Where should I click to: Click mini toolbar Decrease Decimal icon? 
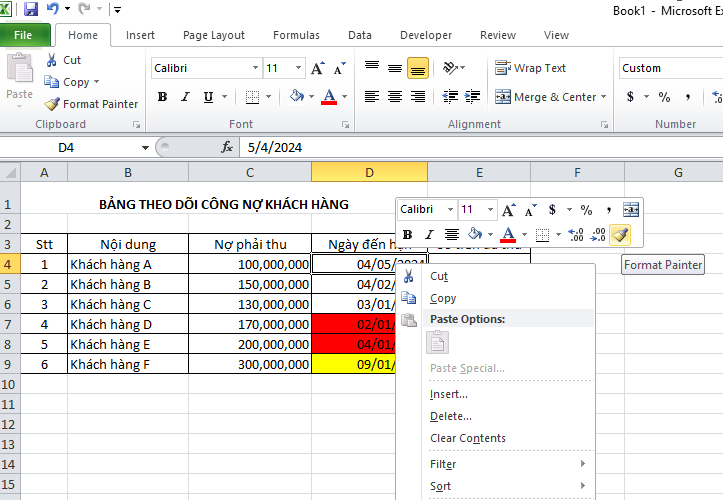coord(598,235)
